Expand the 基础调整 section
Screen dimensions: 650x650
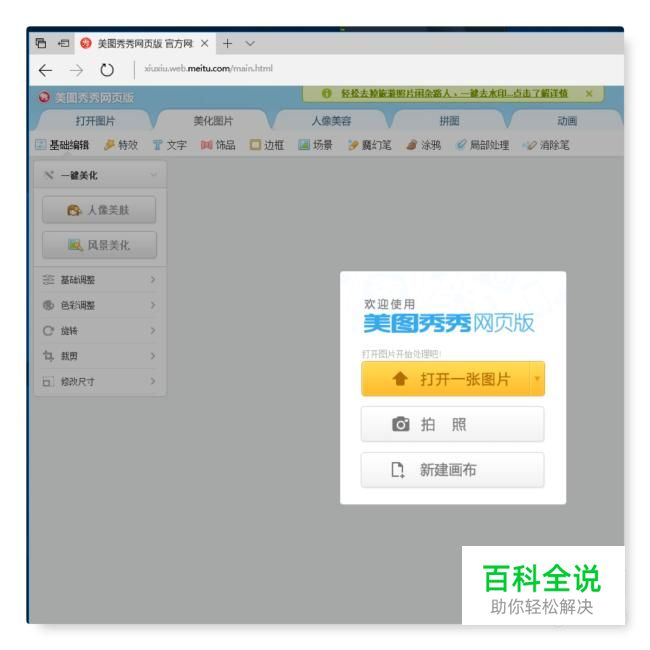click(100, 280)
